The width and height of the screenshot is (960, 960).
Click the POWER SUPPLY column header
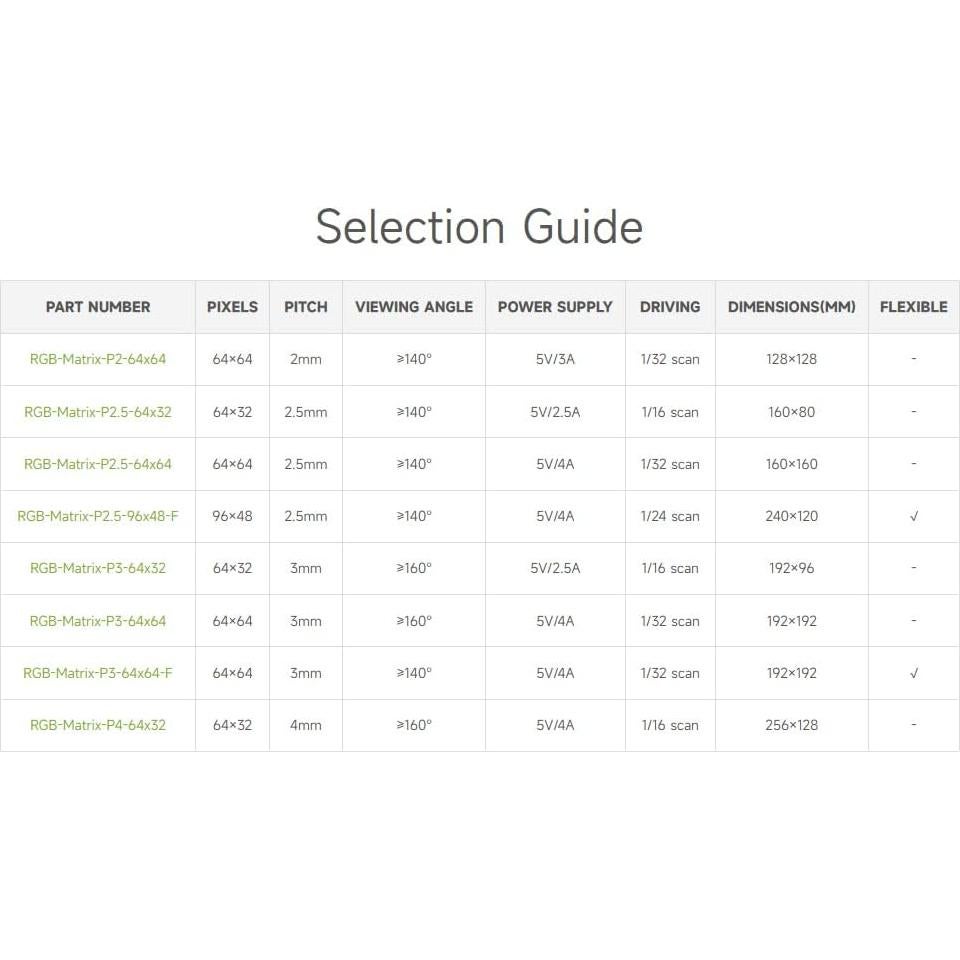(555, 307)
